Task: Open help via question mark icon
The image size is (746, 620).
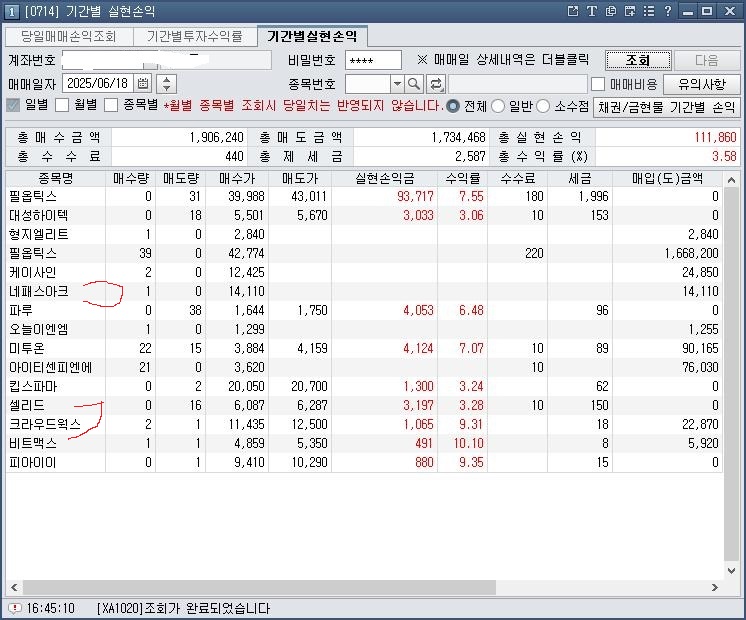Action: (x=667, y=11)
